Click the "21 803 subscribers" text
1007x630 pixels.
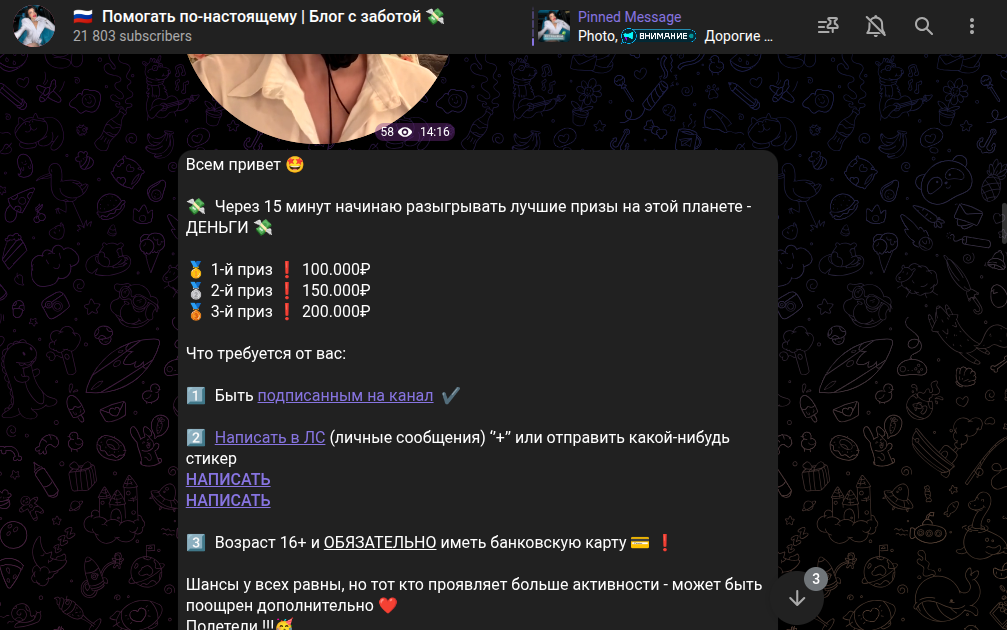(132, 36)
